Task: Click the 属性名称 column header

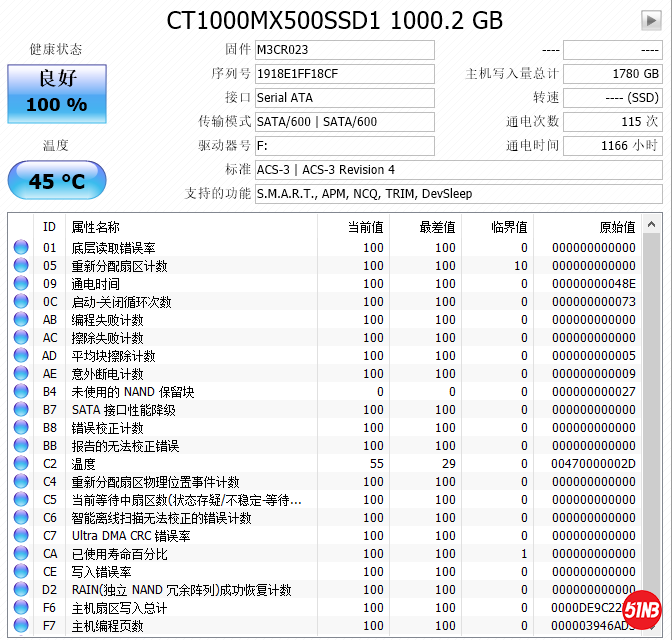Action: click(x=95, y=227)
